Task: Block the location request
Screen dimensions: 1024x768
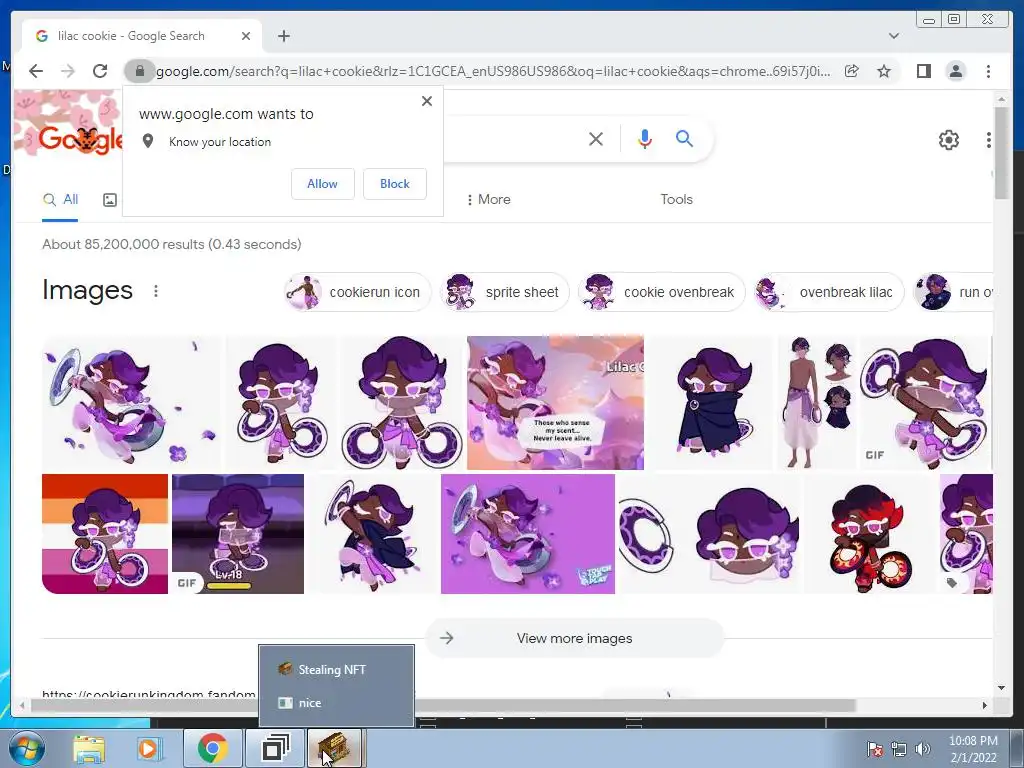Action: pyautogui.click(x=394, y=184)
